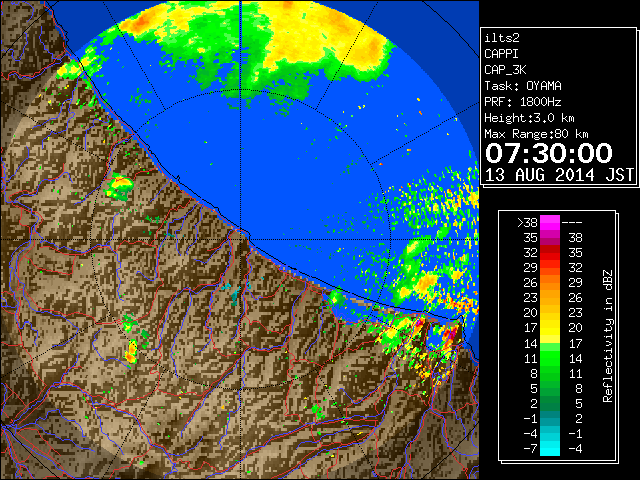
Task: Select the 'Height:3.0 km' line
Action: point(529,118)
